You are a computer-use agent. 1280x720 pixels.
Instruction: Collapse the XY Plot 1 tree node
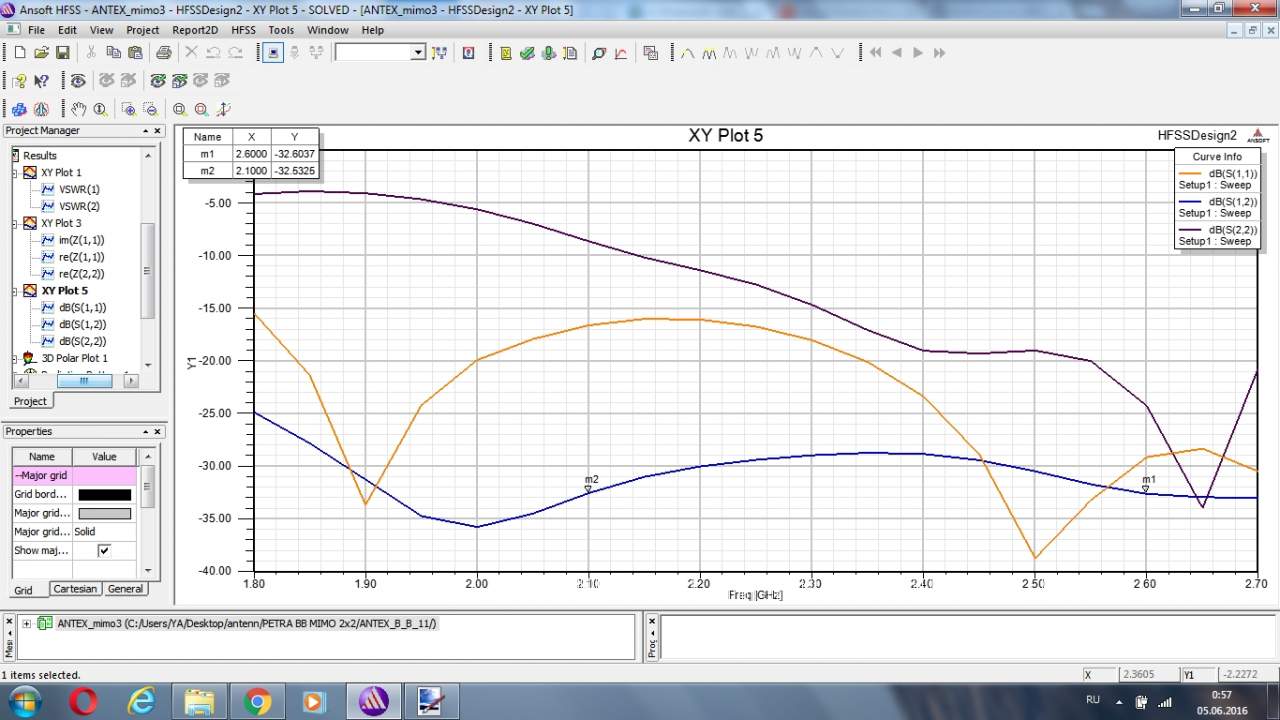tap(15, 172)
